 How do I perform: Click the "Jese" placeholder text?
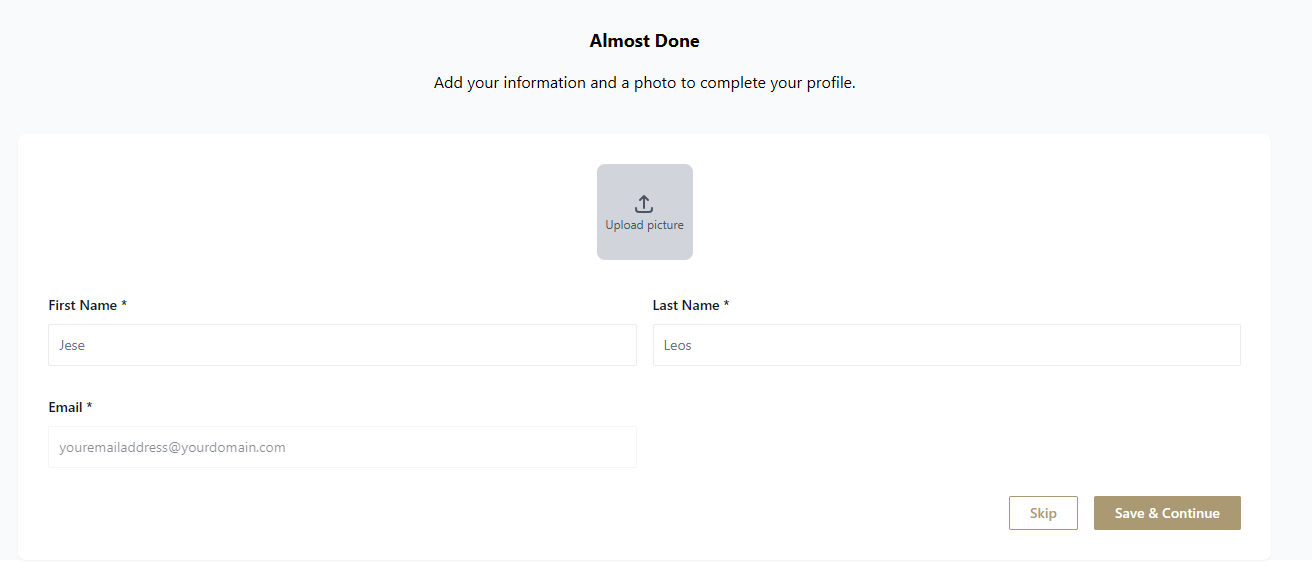coord(72,345)
